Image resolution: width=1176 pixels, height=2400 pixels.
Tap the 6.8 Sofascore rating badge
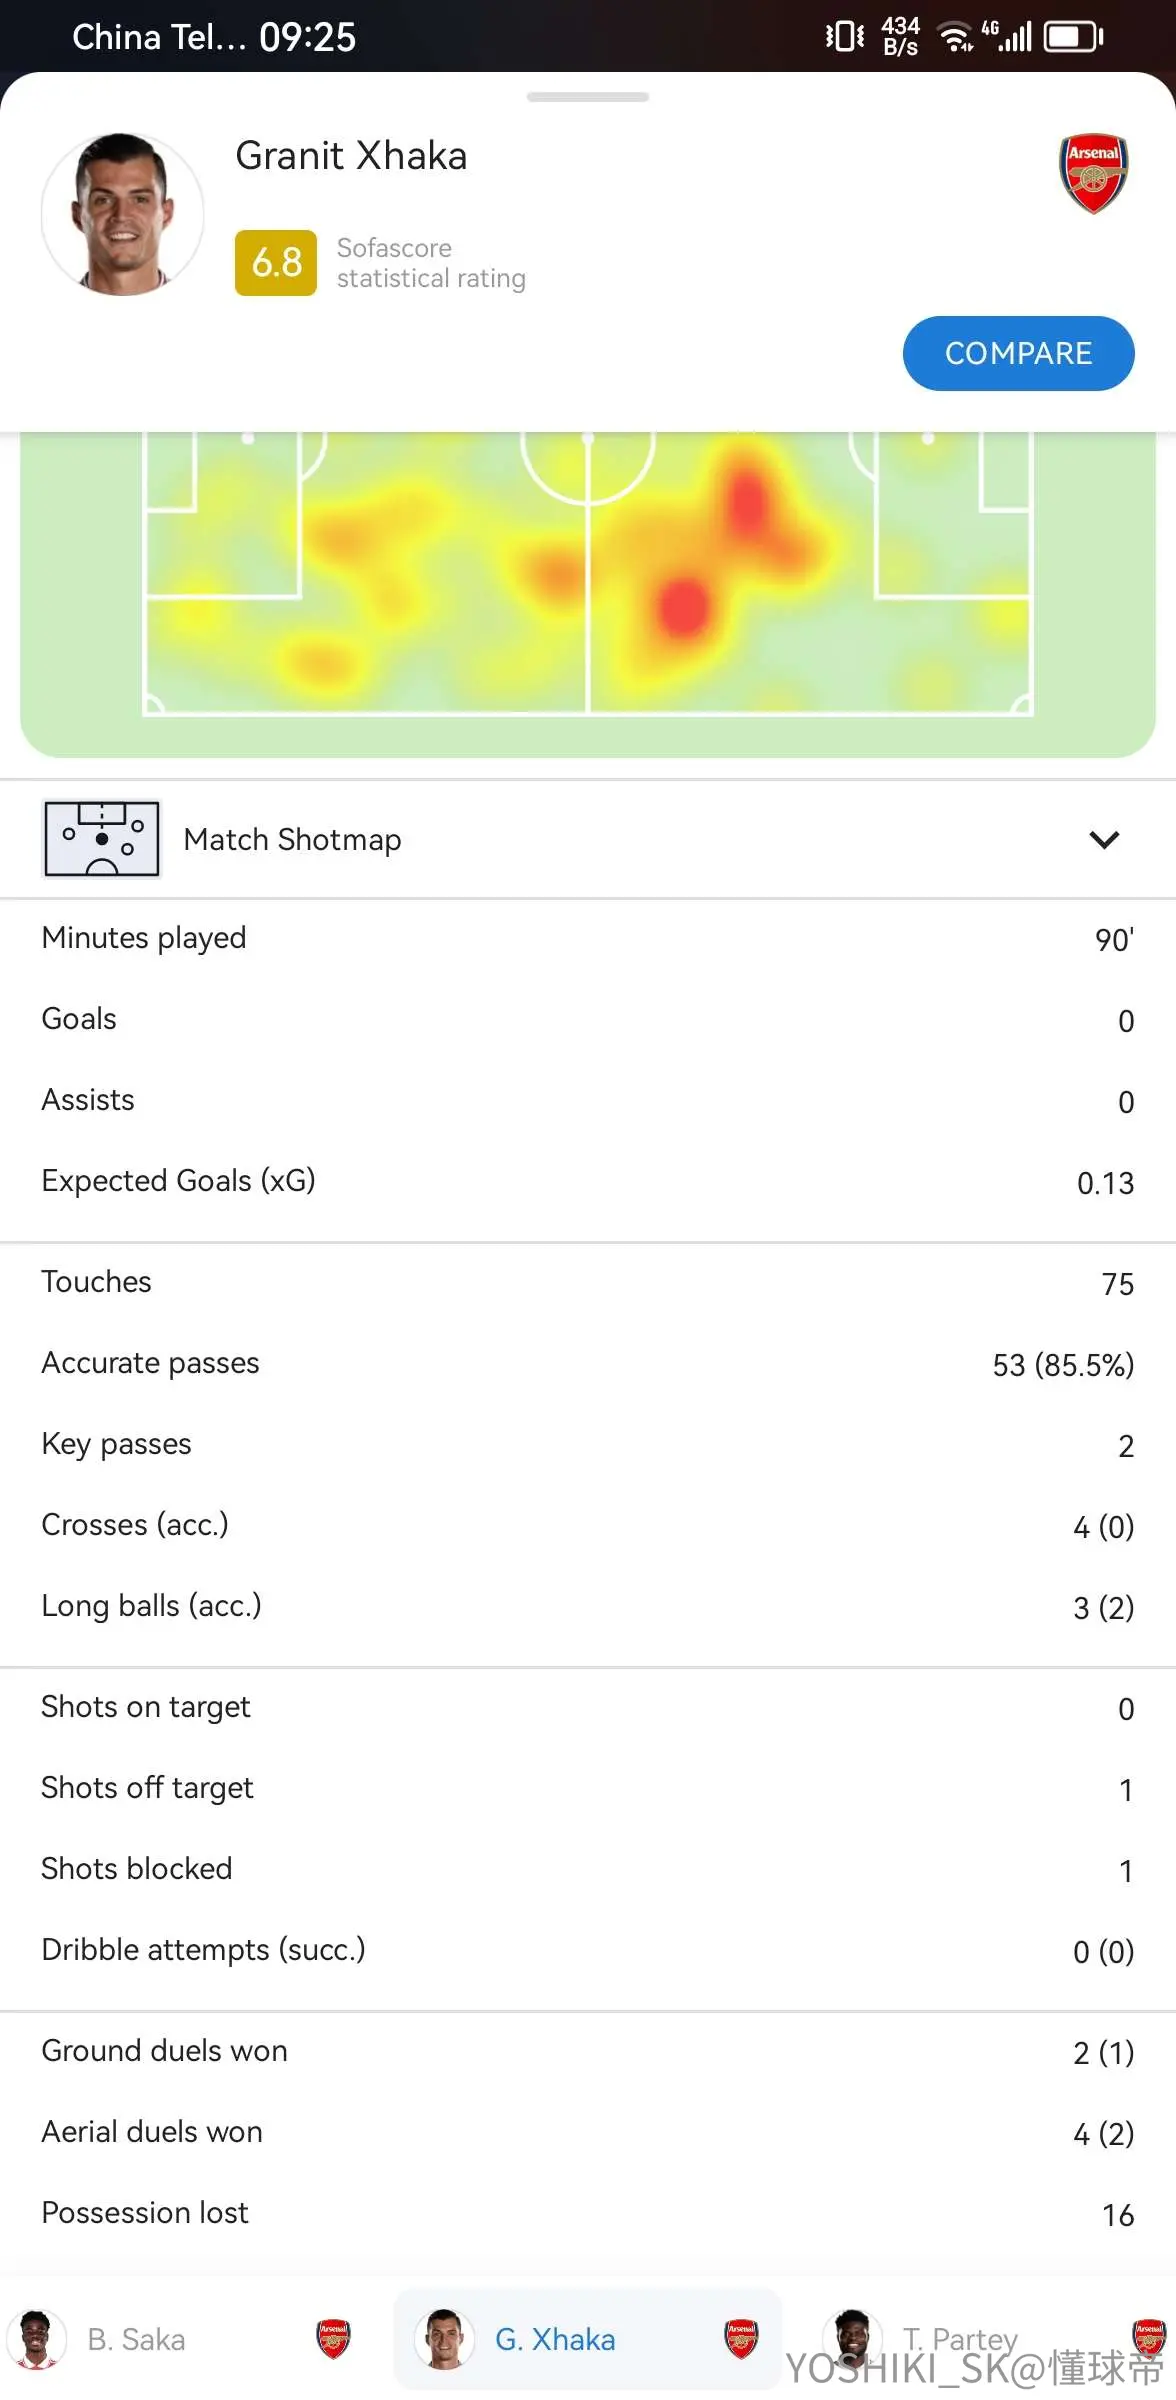[276, 263]
